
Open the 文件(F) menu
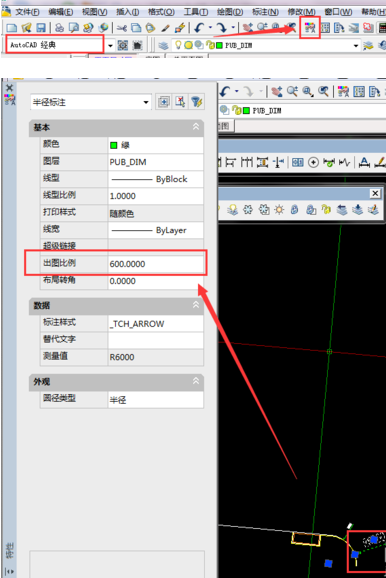pos(27,12)
